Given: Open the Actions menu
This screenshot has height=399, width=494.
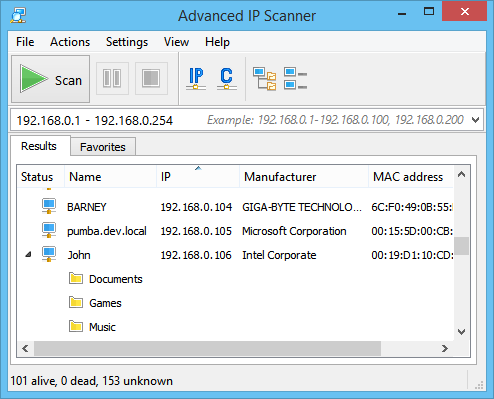Looking at the screenshot, I should pos(70,42).
